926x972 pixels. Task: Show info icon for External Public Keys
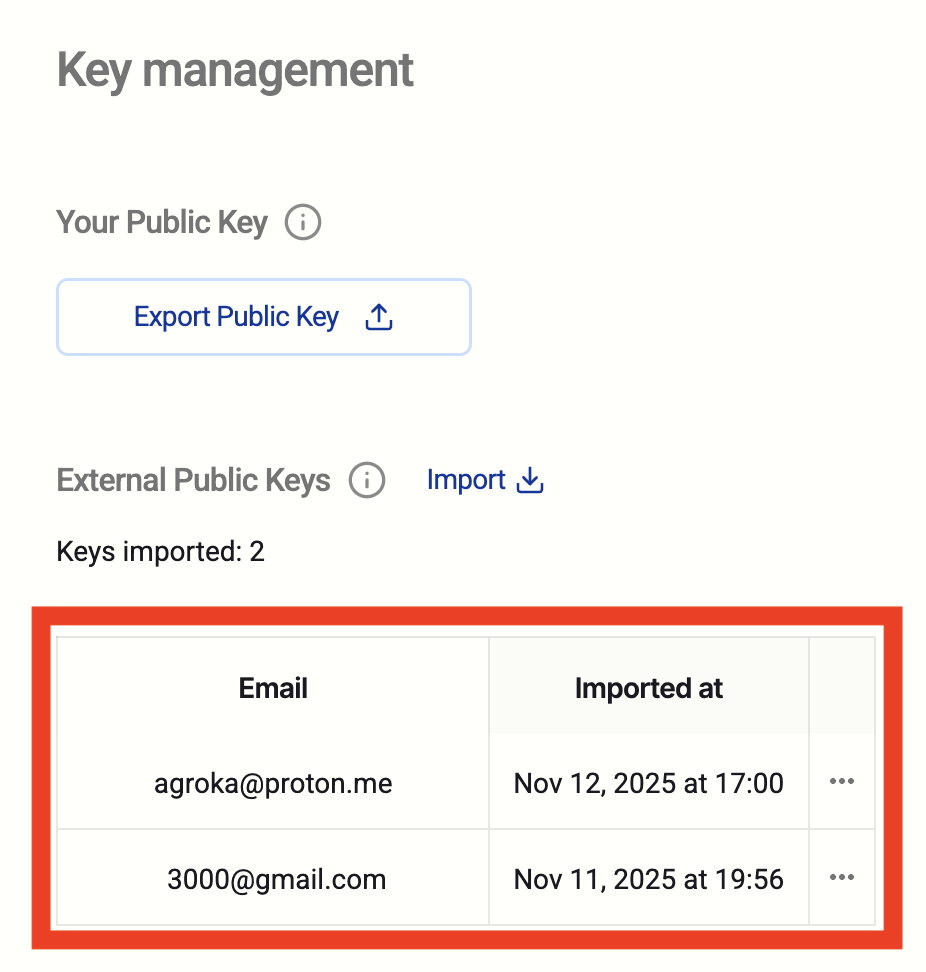[x=367, y=481]
